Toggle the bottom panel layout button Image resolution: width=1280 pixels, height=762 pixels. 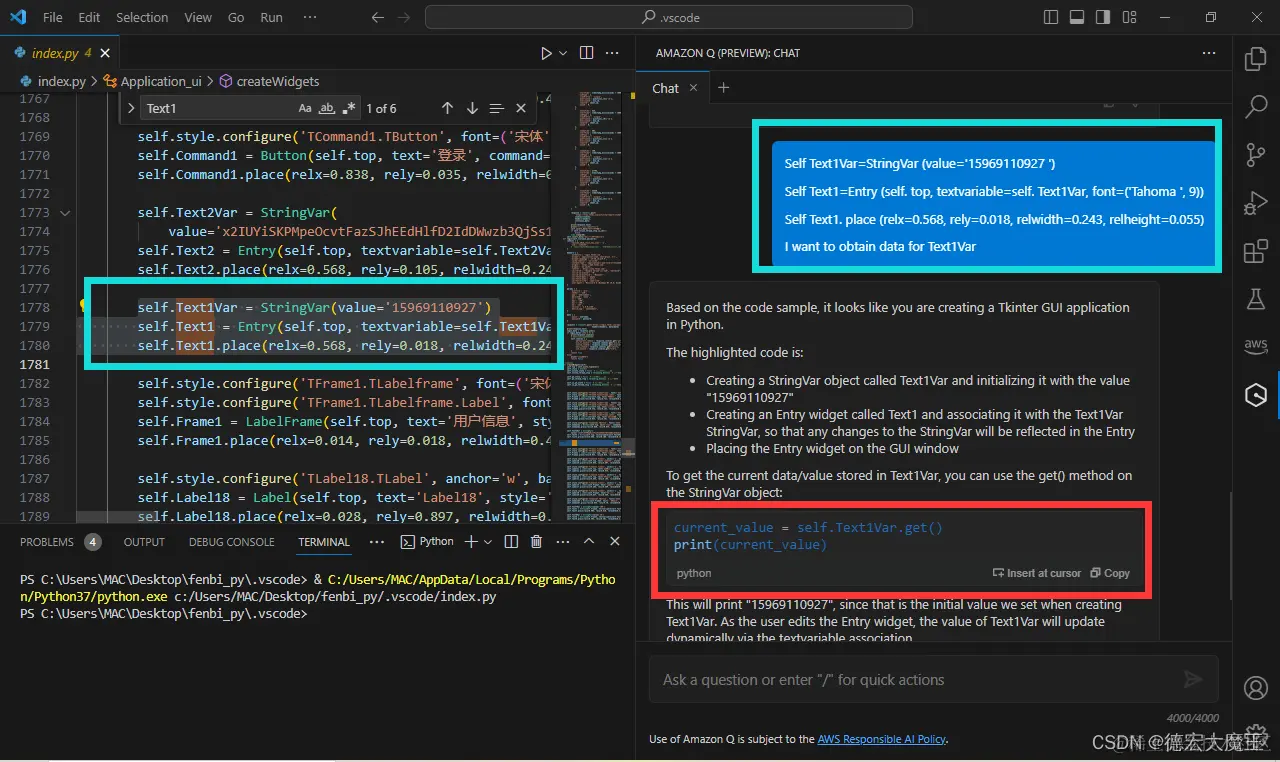coord(1077,17)
